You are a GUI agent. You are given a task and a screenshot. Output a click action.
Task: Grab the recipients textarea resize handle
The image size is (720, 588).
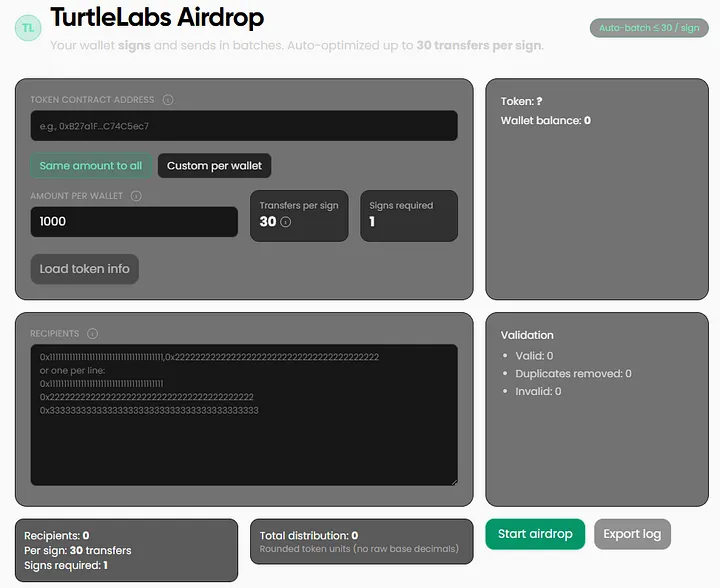tap(454, 482)
